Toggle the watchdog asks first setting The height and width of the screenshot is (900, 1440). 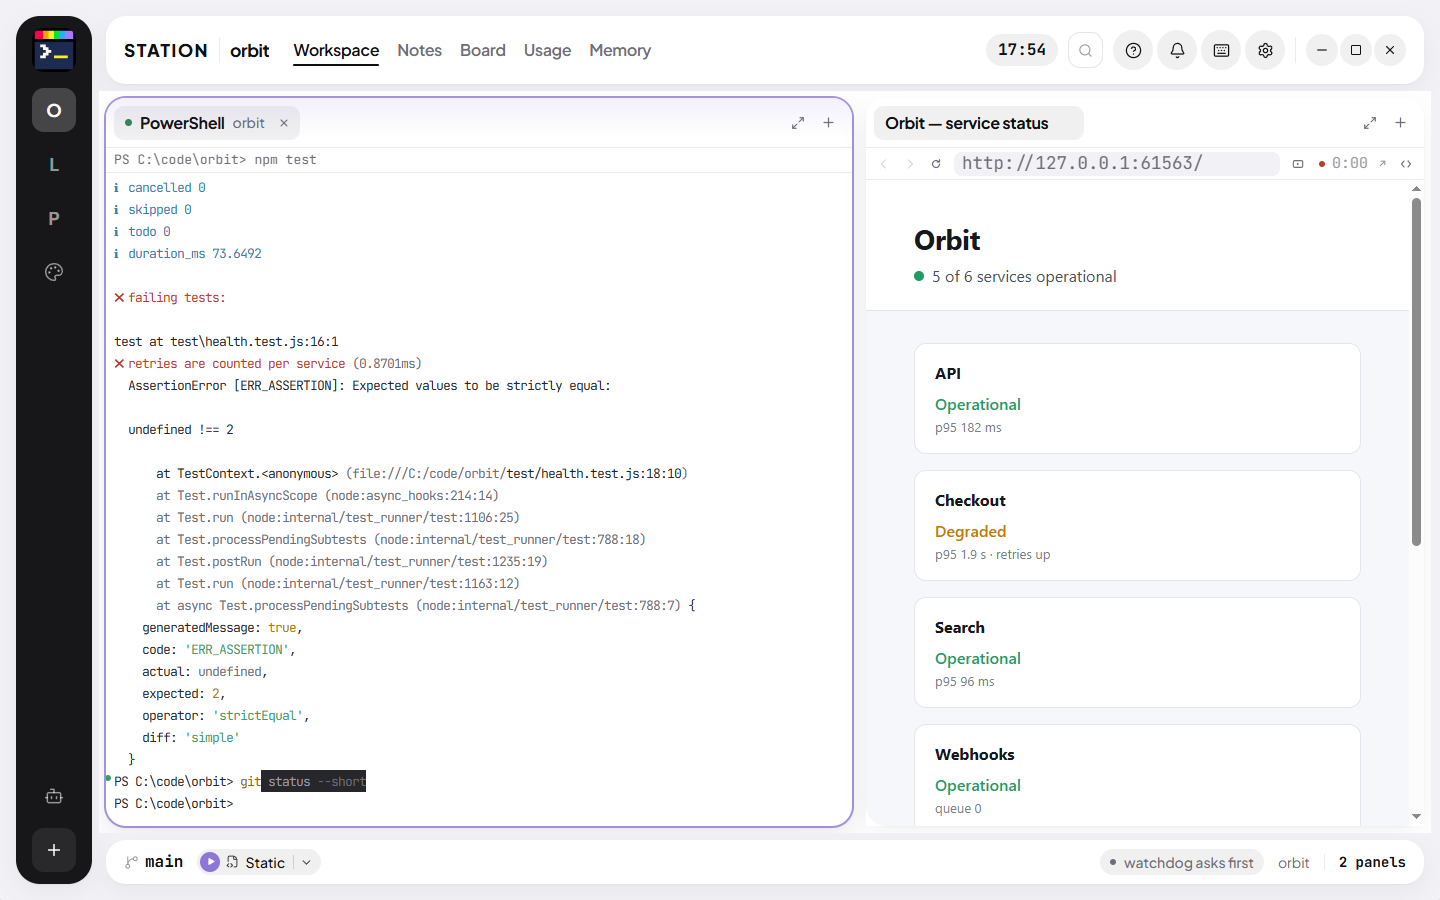[x=1182, y=862]
